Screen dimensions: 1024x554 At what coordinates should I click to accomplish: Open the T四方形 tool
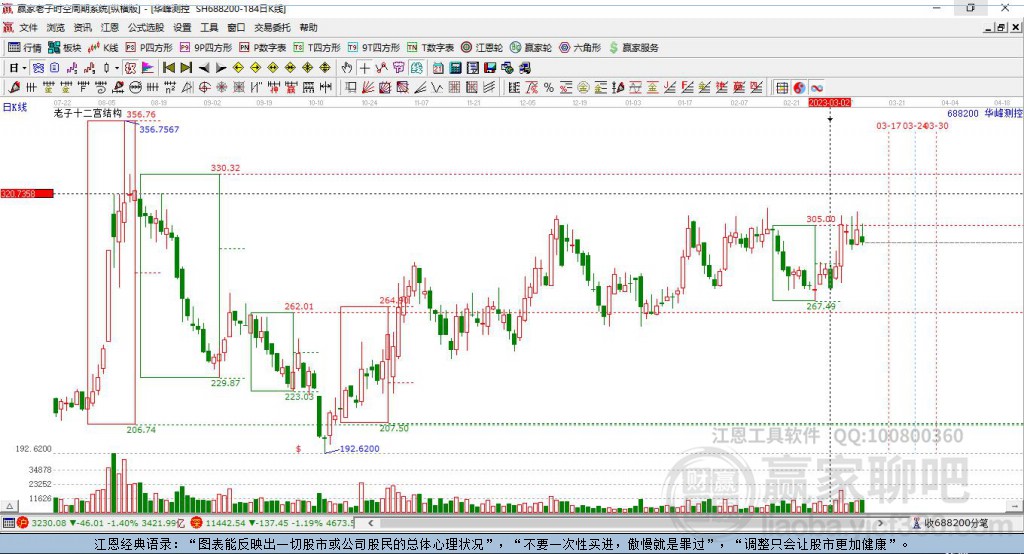pyautogui.click(x=317, y=48)
